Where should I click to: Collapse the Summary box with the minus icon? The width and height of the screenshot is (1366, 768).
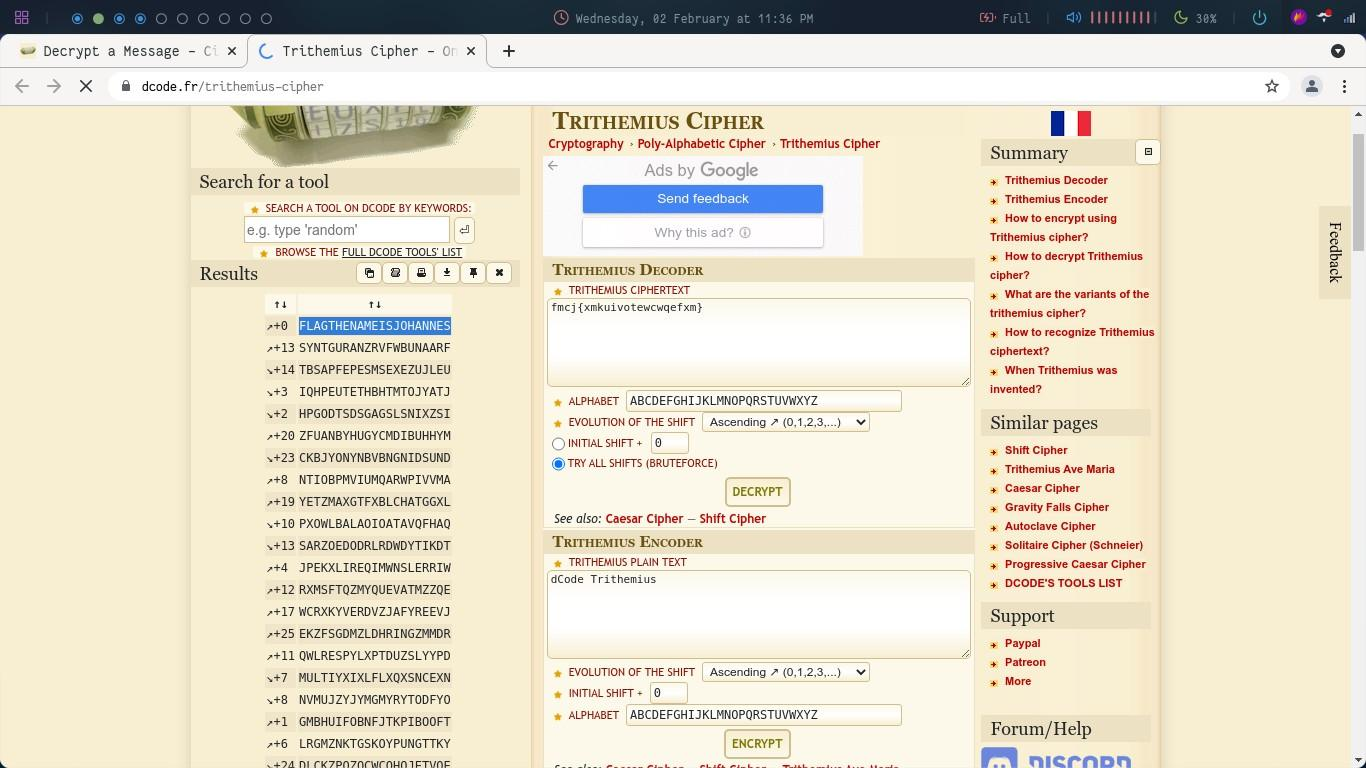1148,152
